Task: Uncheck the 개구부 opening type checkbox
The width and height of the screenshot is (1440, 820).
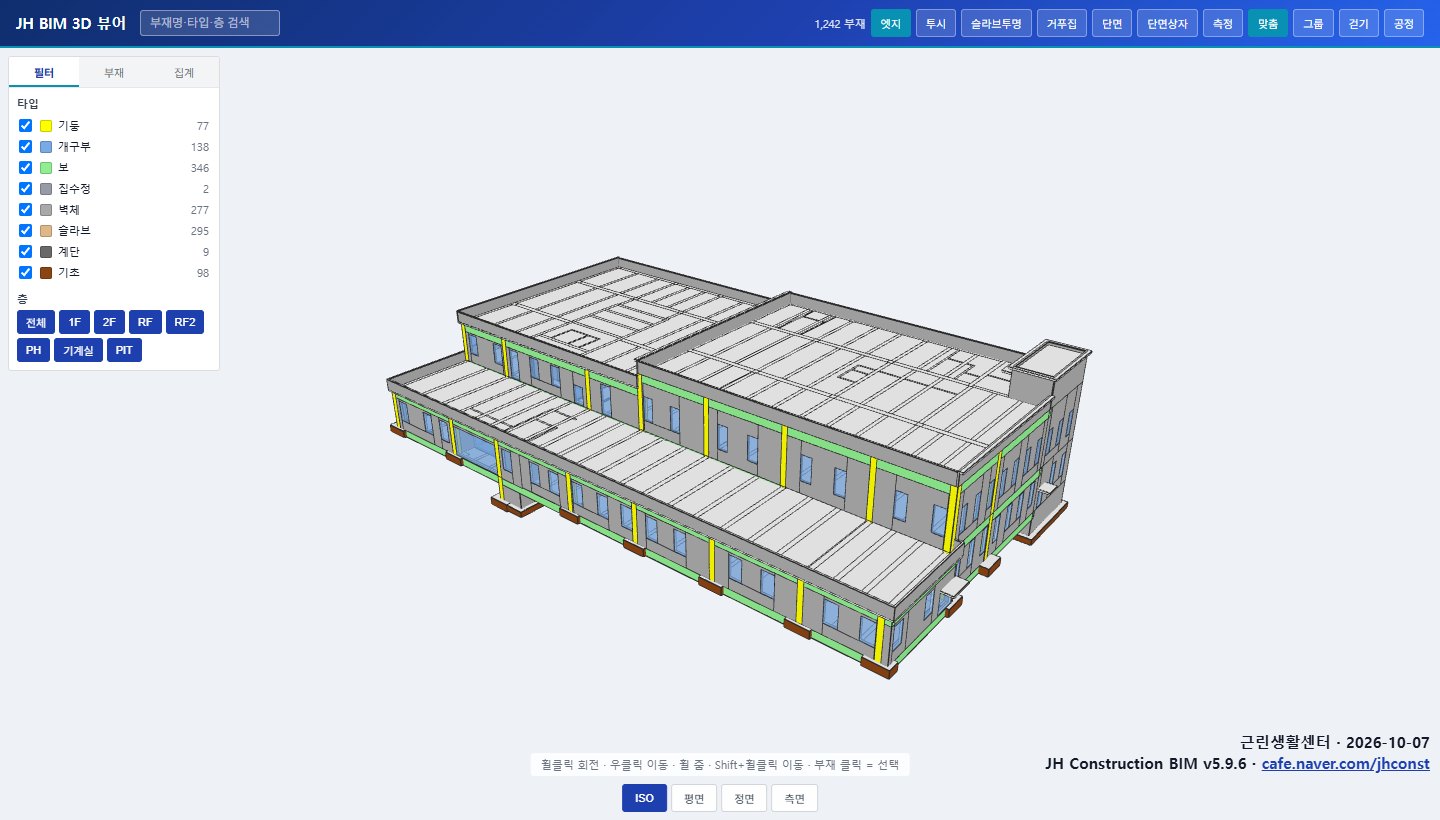Action: pos(26,147)
